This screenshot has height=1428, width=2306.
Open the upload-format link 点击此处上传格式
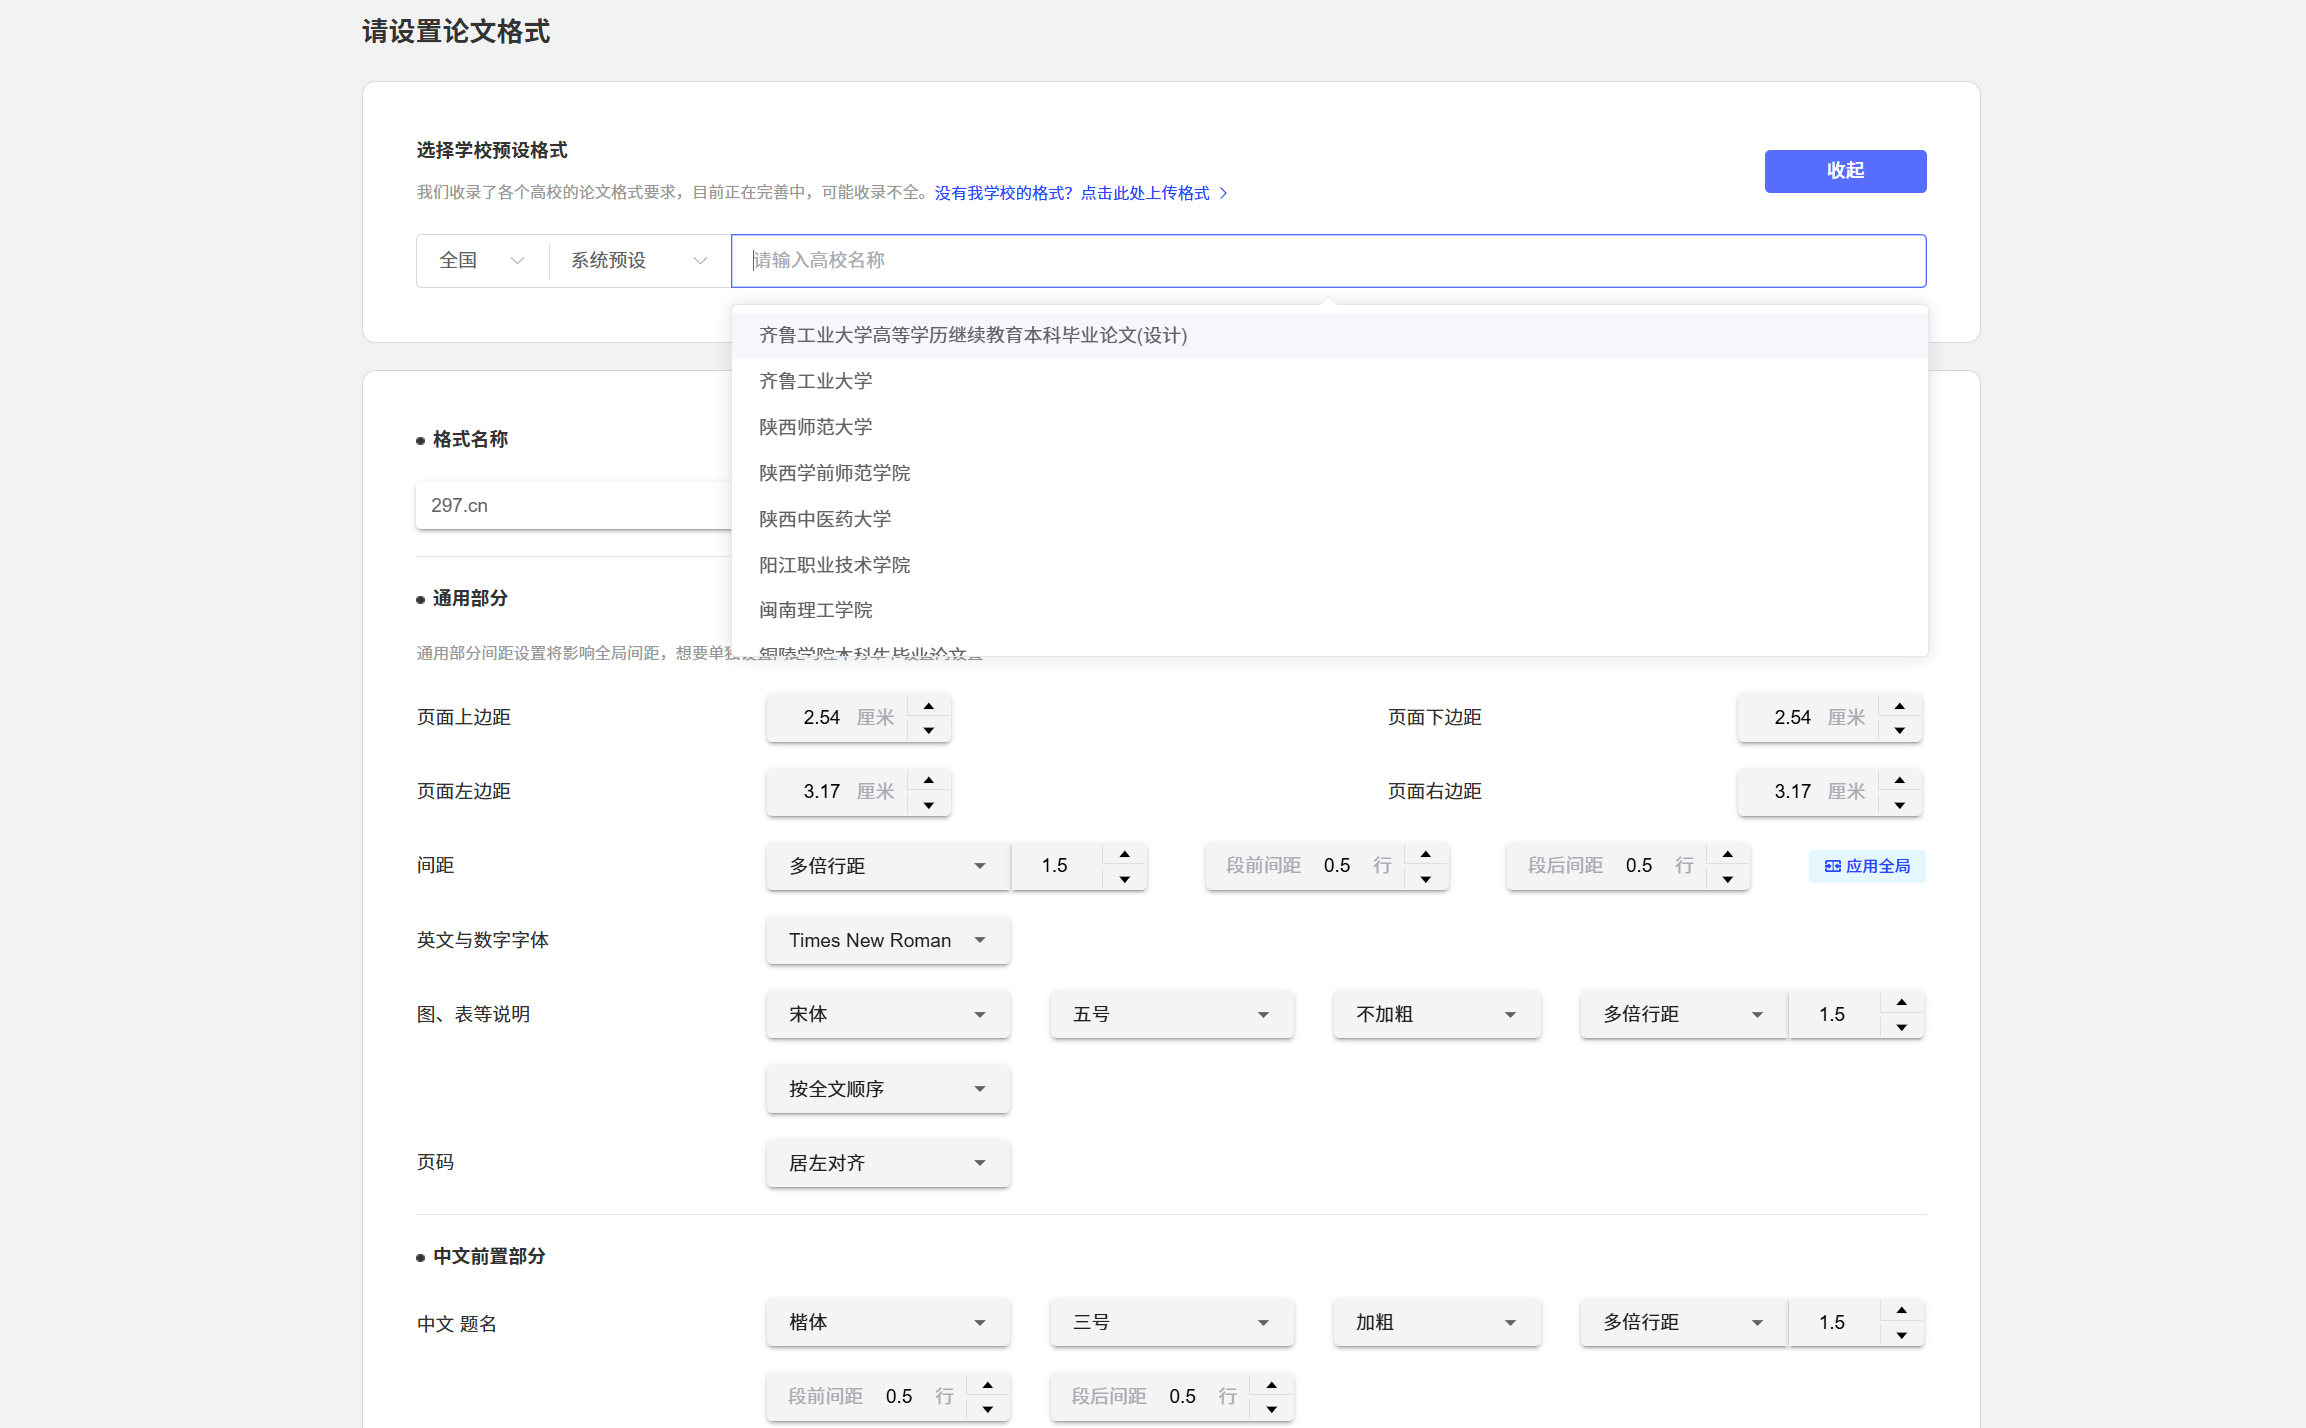click(1144, 193)
